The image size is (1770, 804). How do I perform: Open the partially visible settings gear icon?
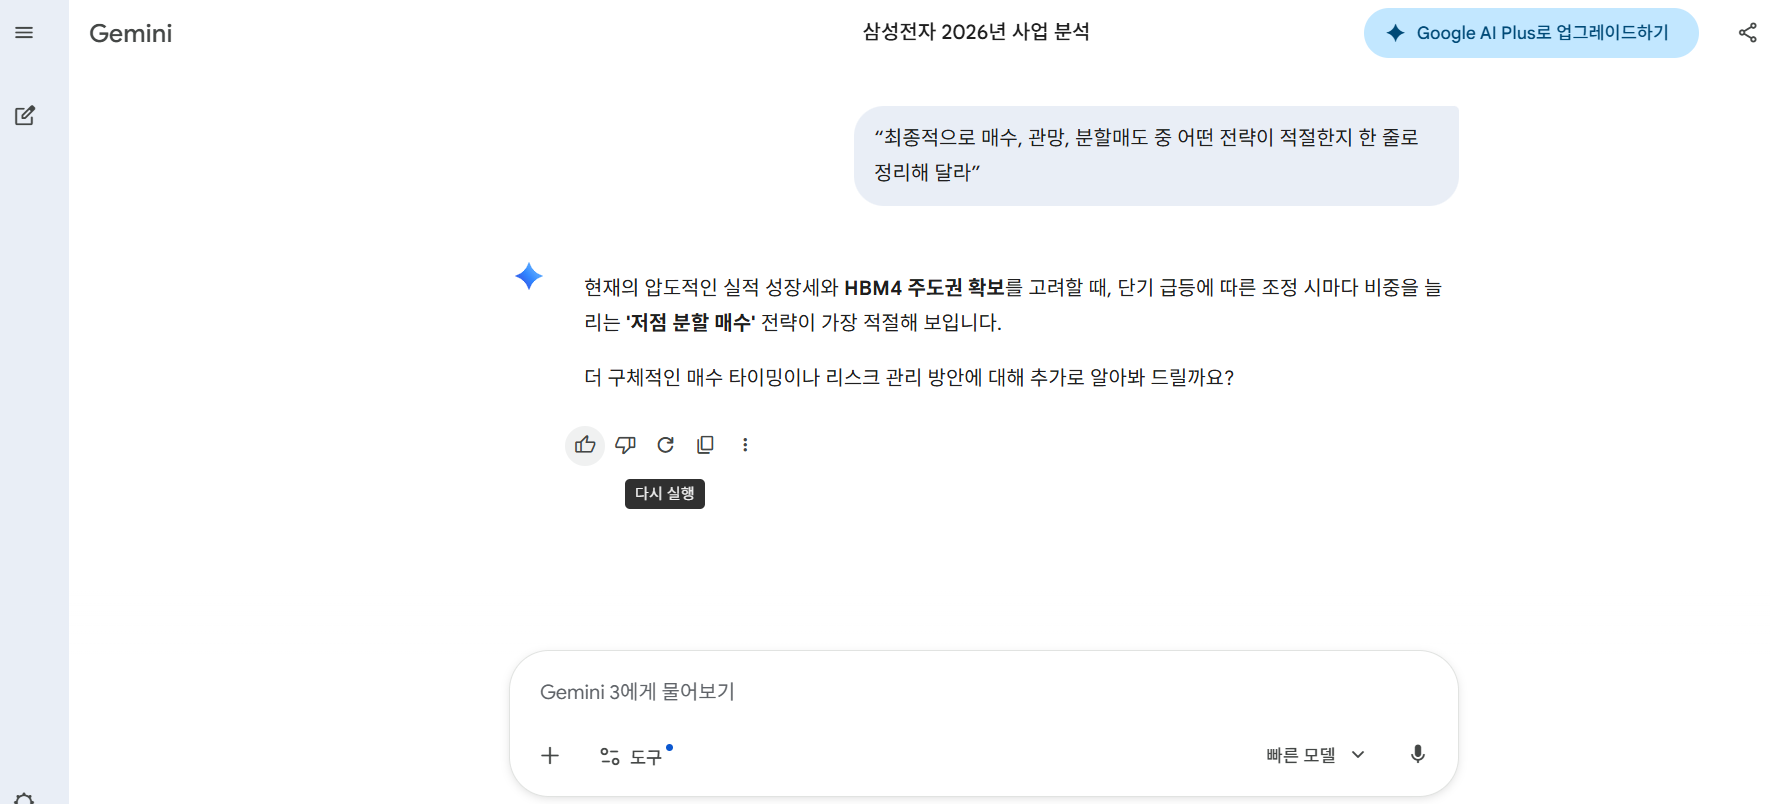pyautogui.click(x=25, y=798)
